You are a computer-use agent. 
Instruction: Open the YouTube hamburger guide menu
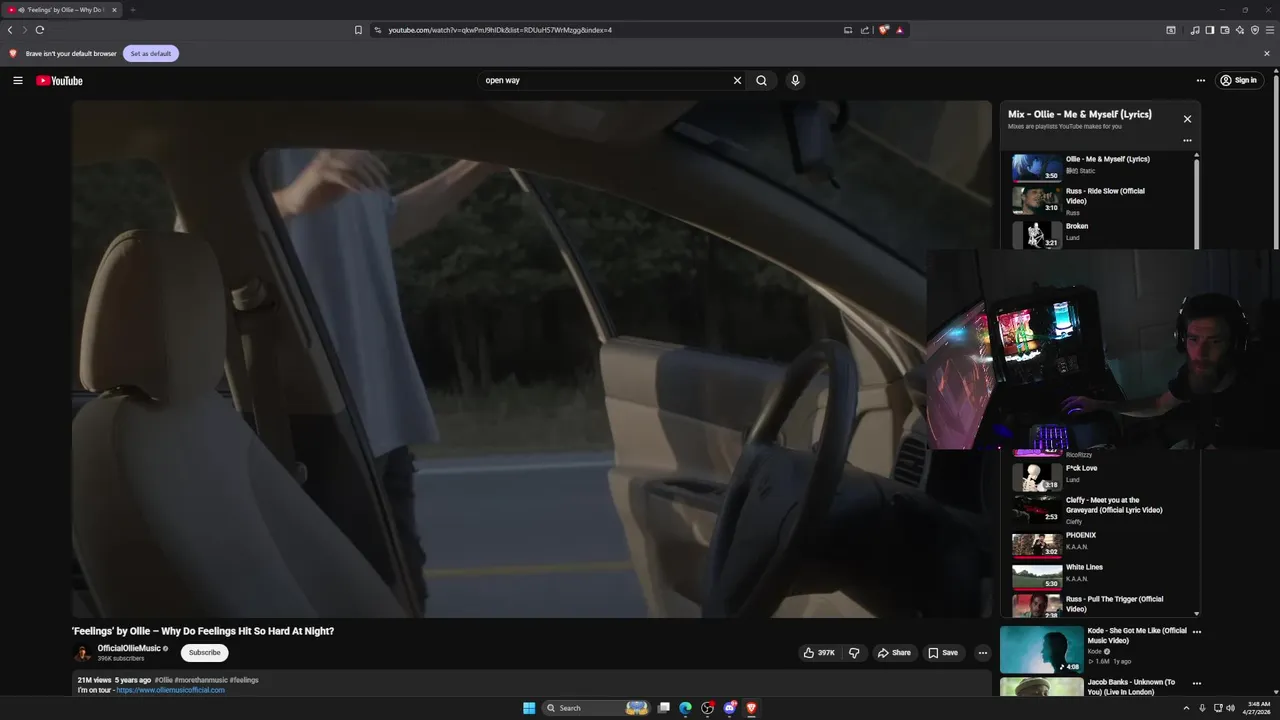18,80
